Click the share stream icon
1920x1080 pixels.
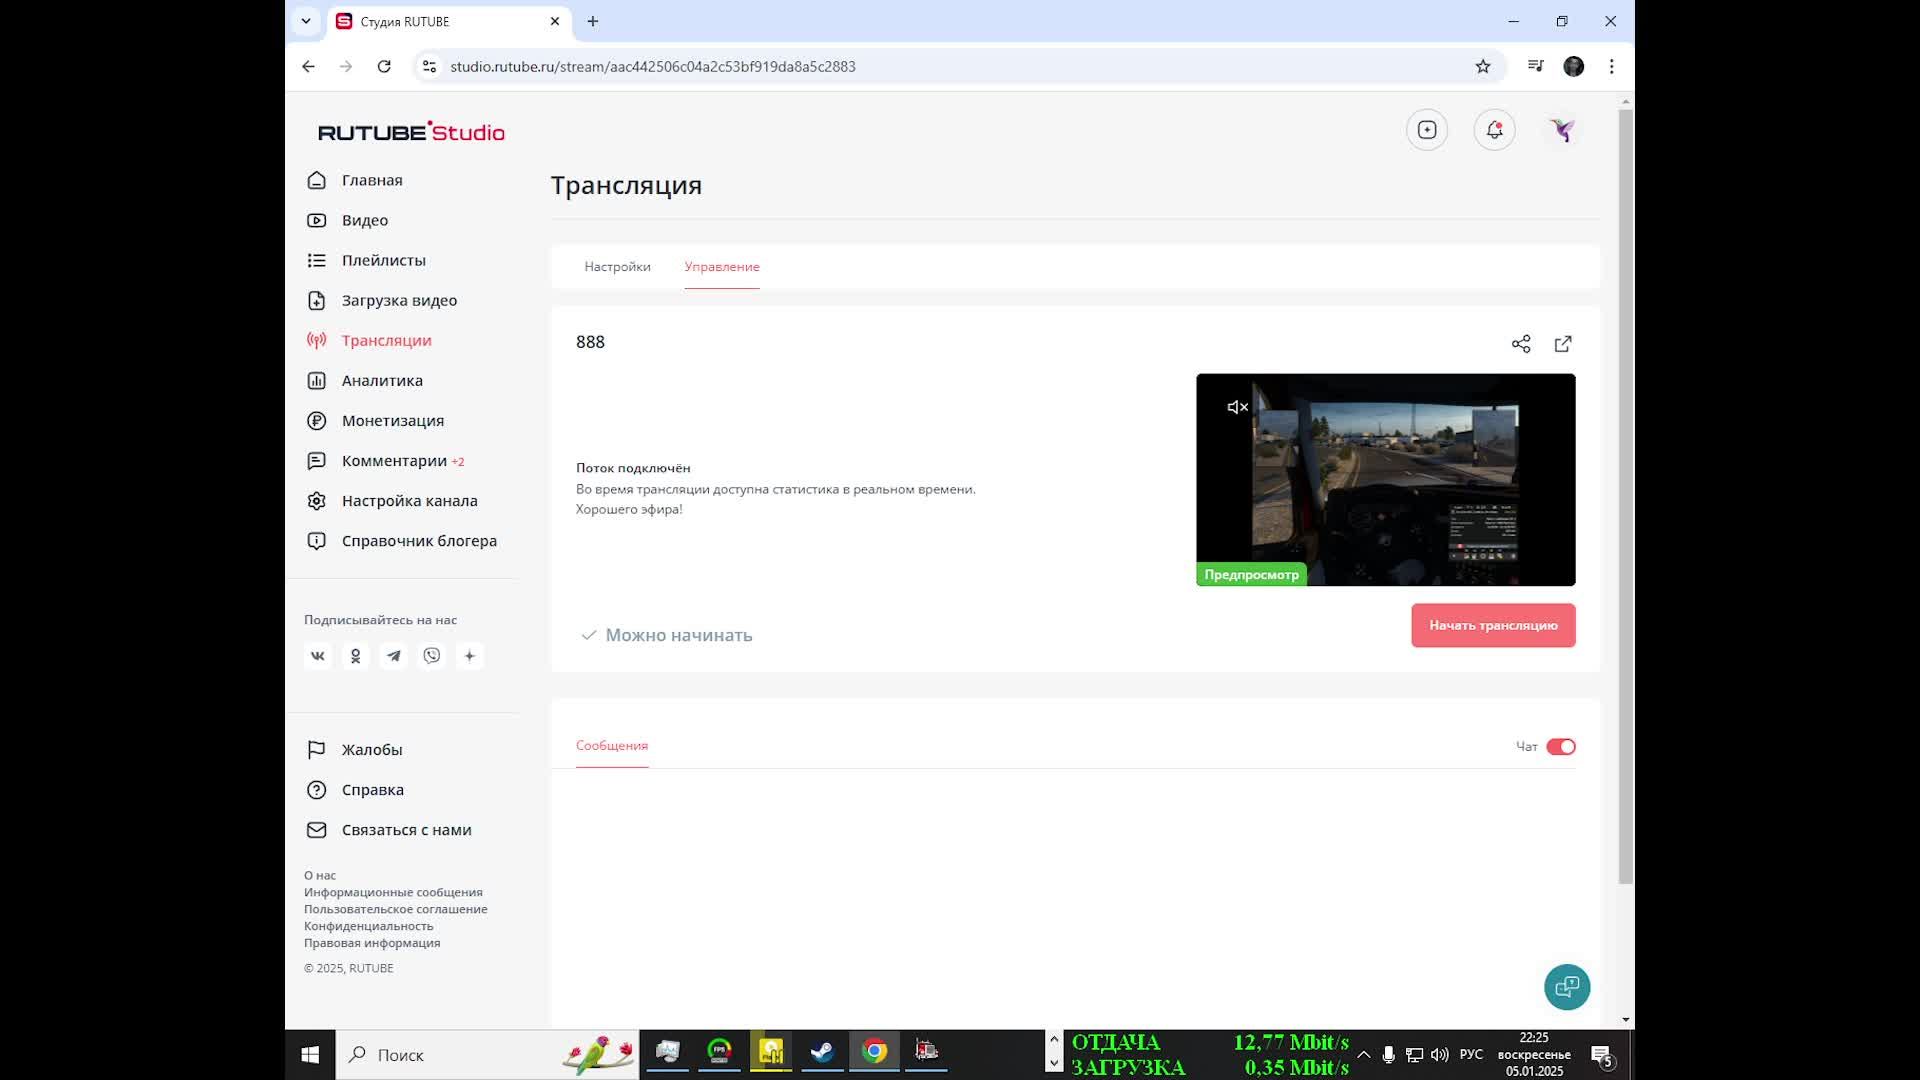[1521, 344]
